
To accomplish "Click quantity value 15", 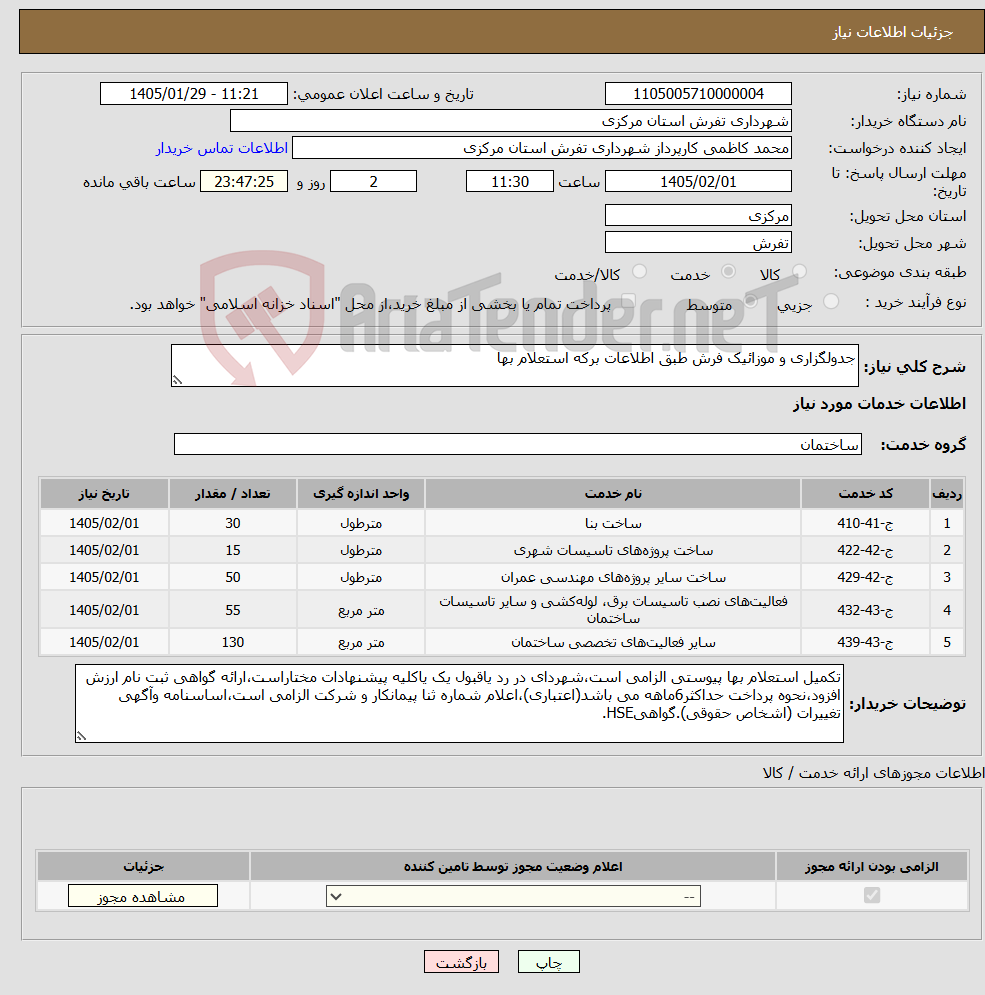I will click(233, 550).
